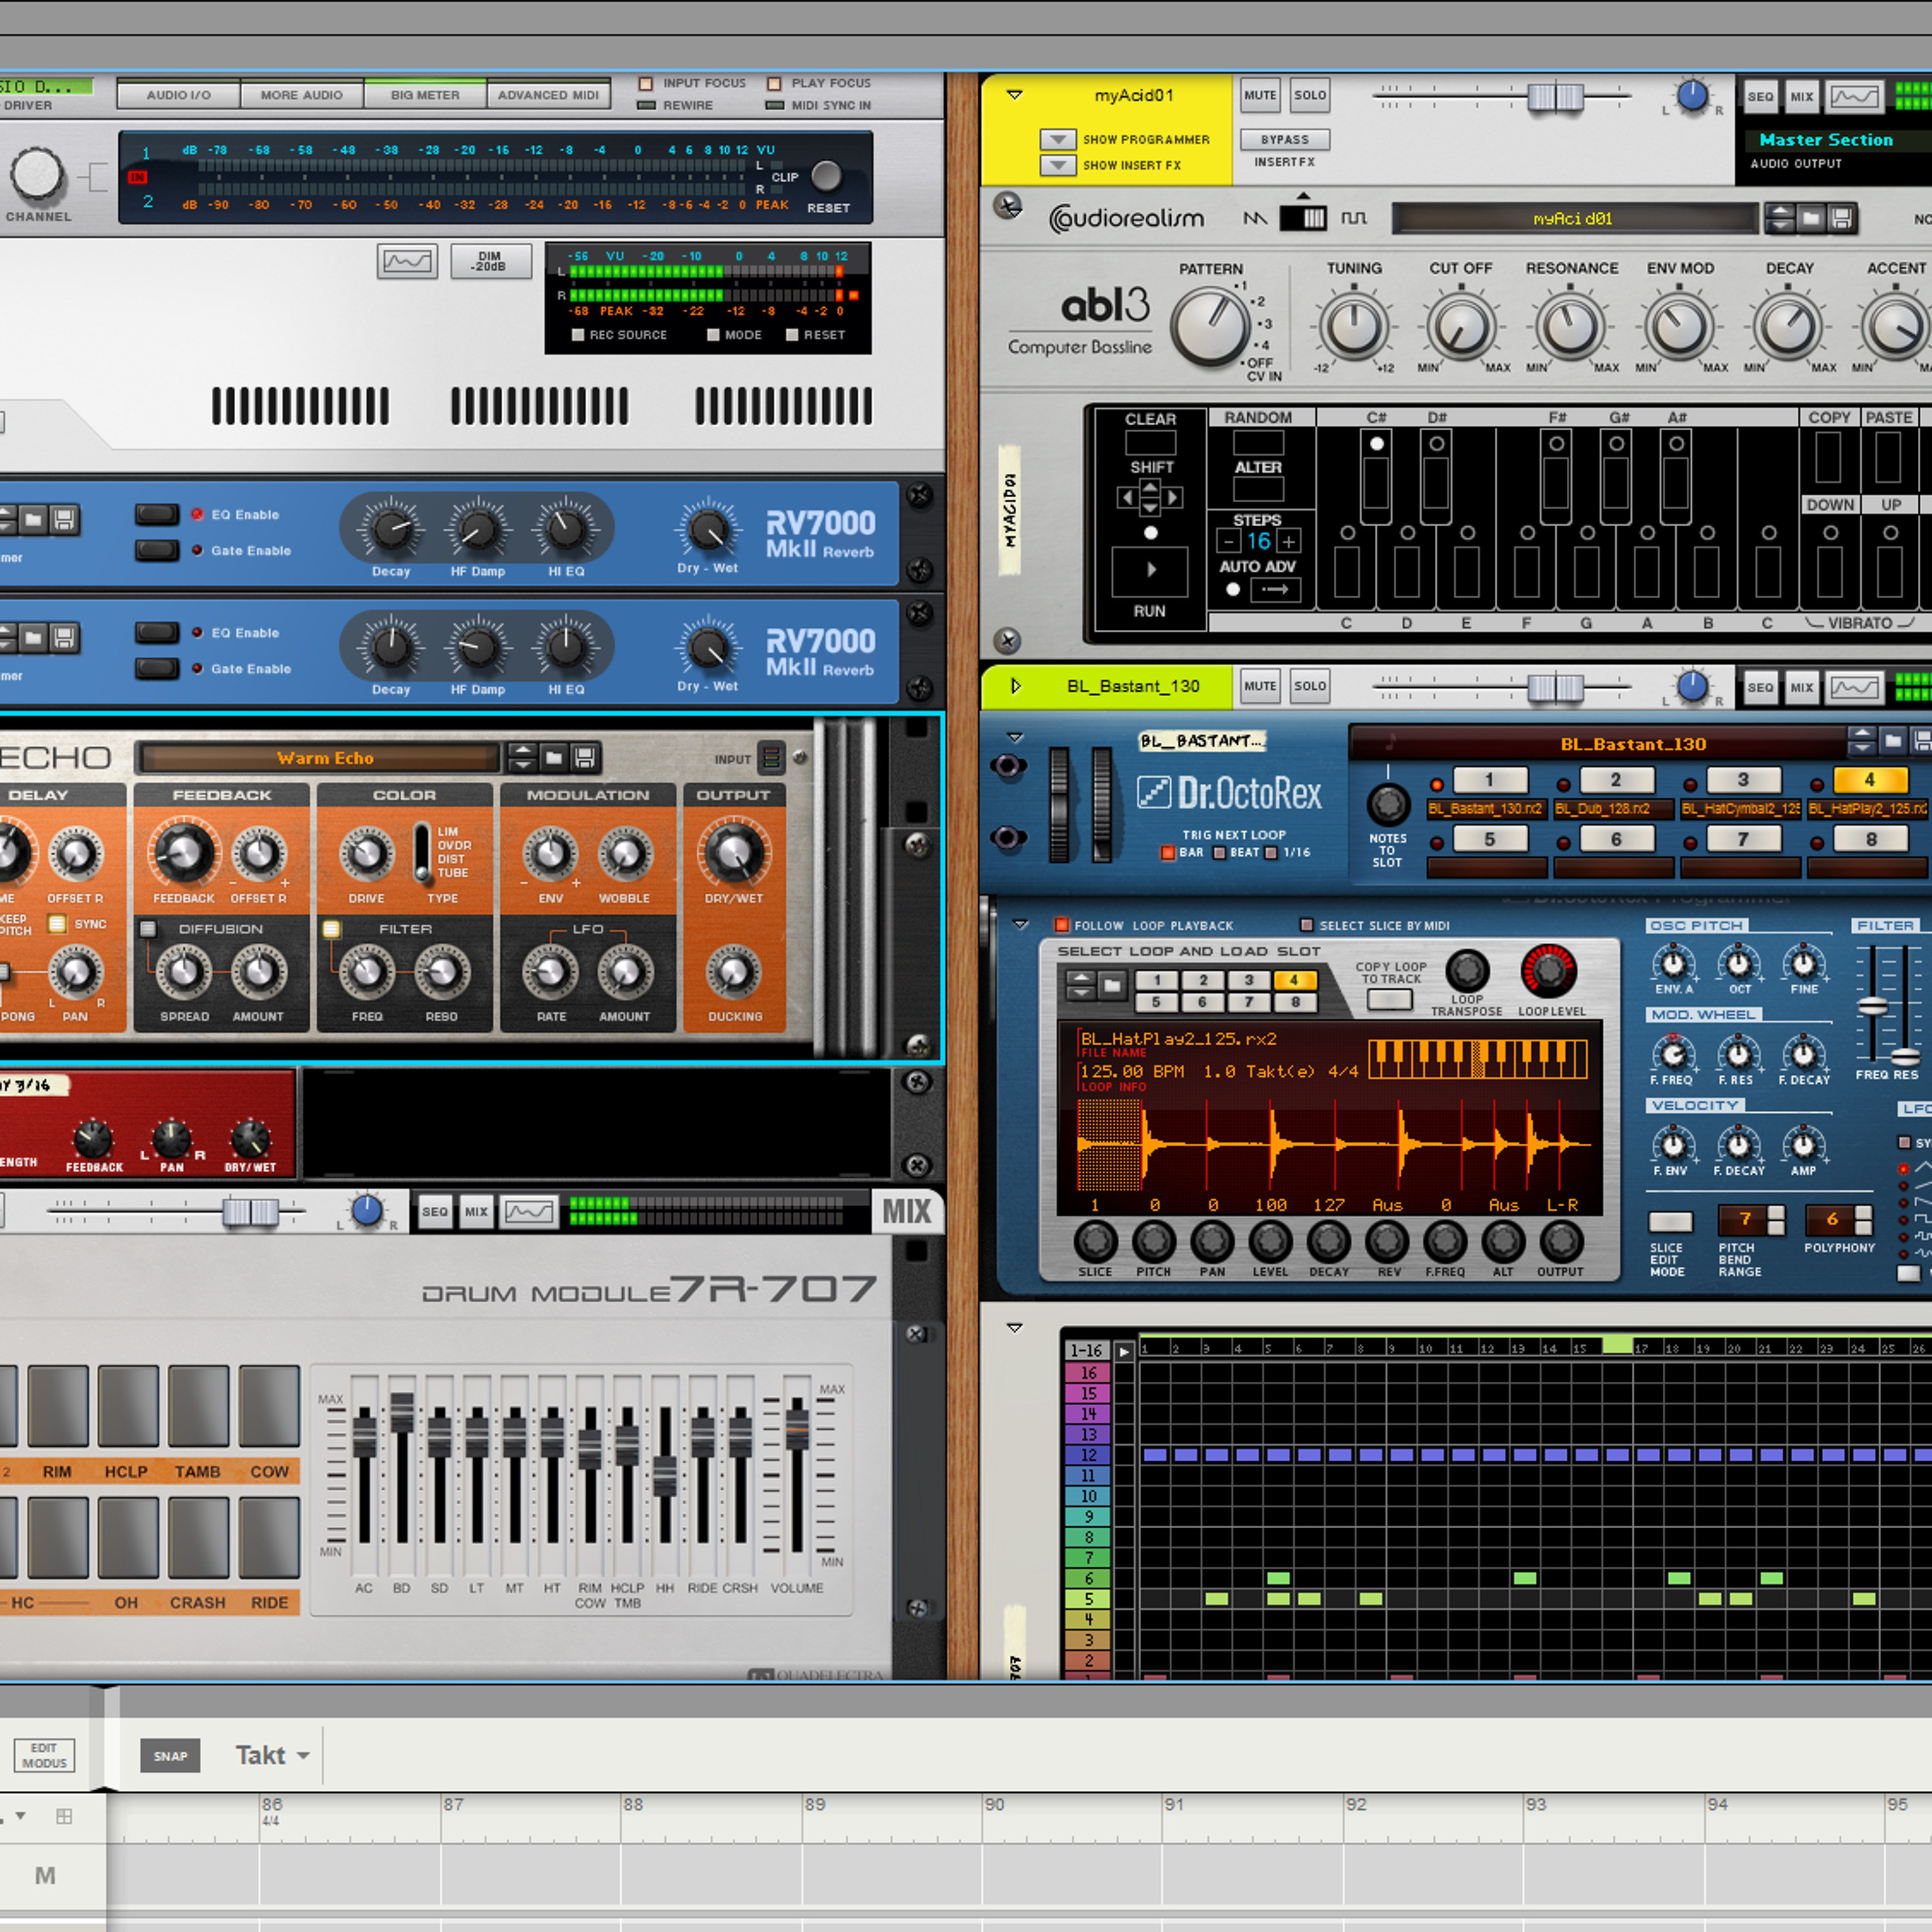Click the NOTES TO SLOT knob
Viewport: 1932px width, 1932px height.
pyautogui.click(x=1387, y=804)
